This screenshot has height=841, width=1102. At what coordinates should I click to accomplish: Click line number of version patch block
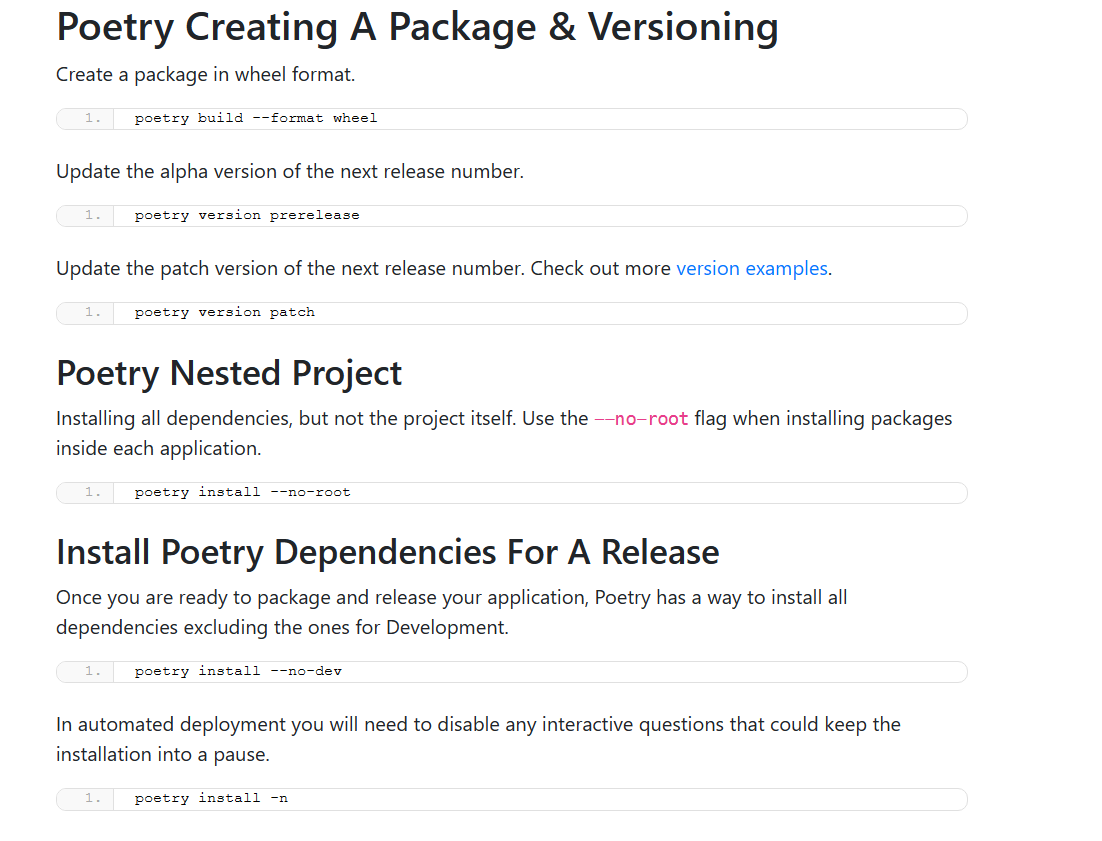[x=93, y=312]
